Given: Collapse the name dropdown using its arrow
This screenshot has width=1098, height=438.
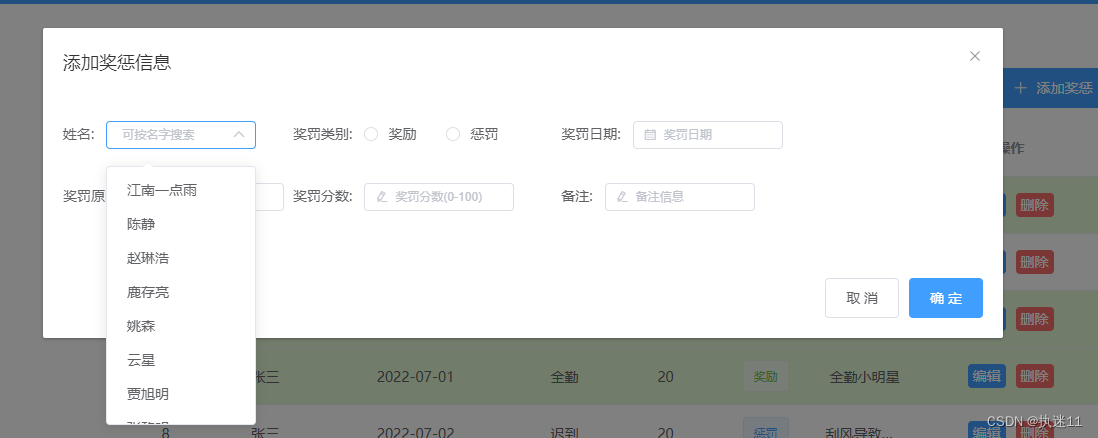Looking at the screenshot, I should point(239,135).
